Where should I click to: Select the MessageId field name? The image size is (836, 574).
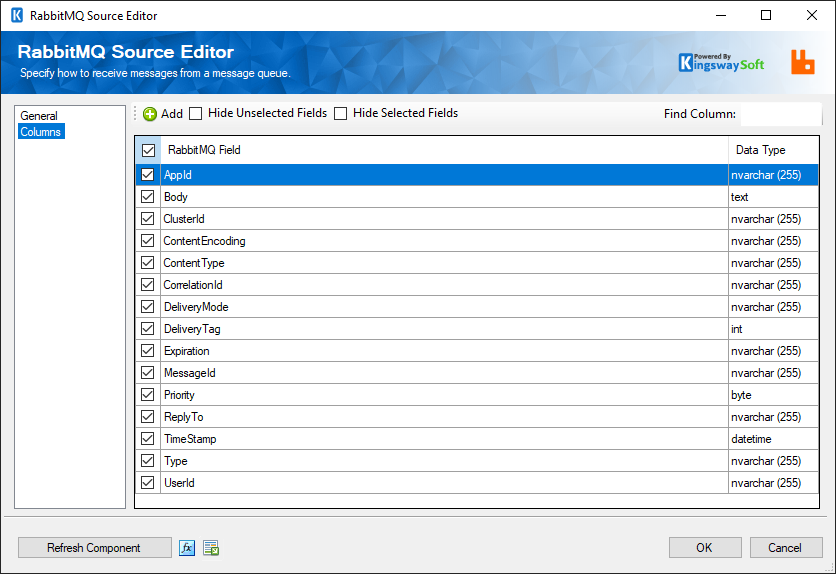[190, 373]
